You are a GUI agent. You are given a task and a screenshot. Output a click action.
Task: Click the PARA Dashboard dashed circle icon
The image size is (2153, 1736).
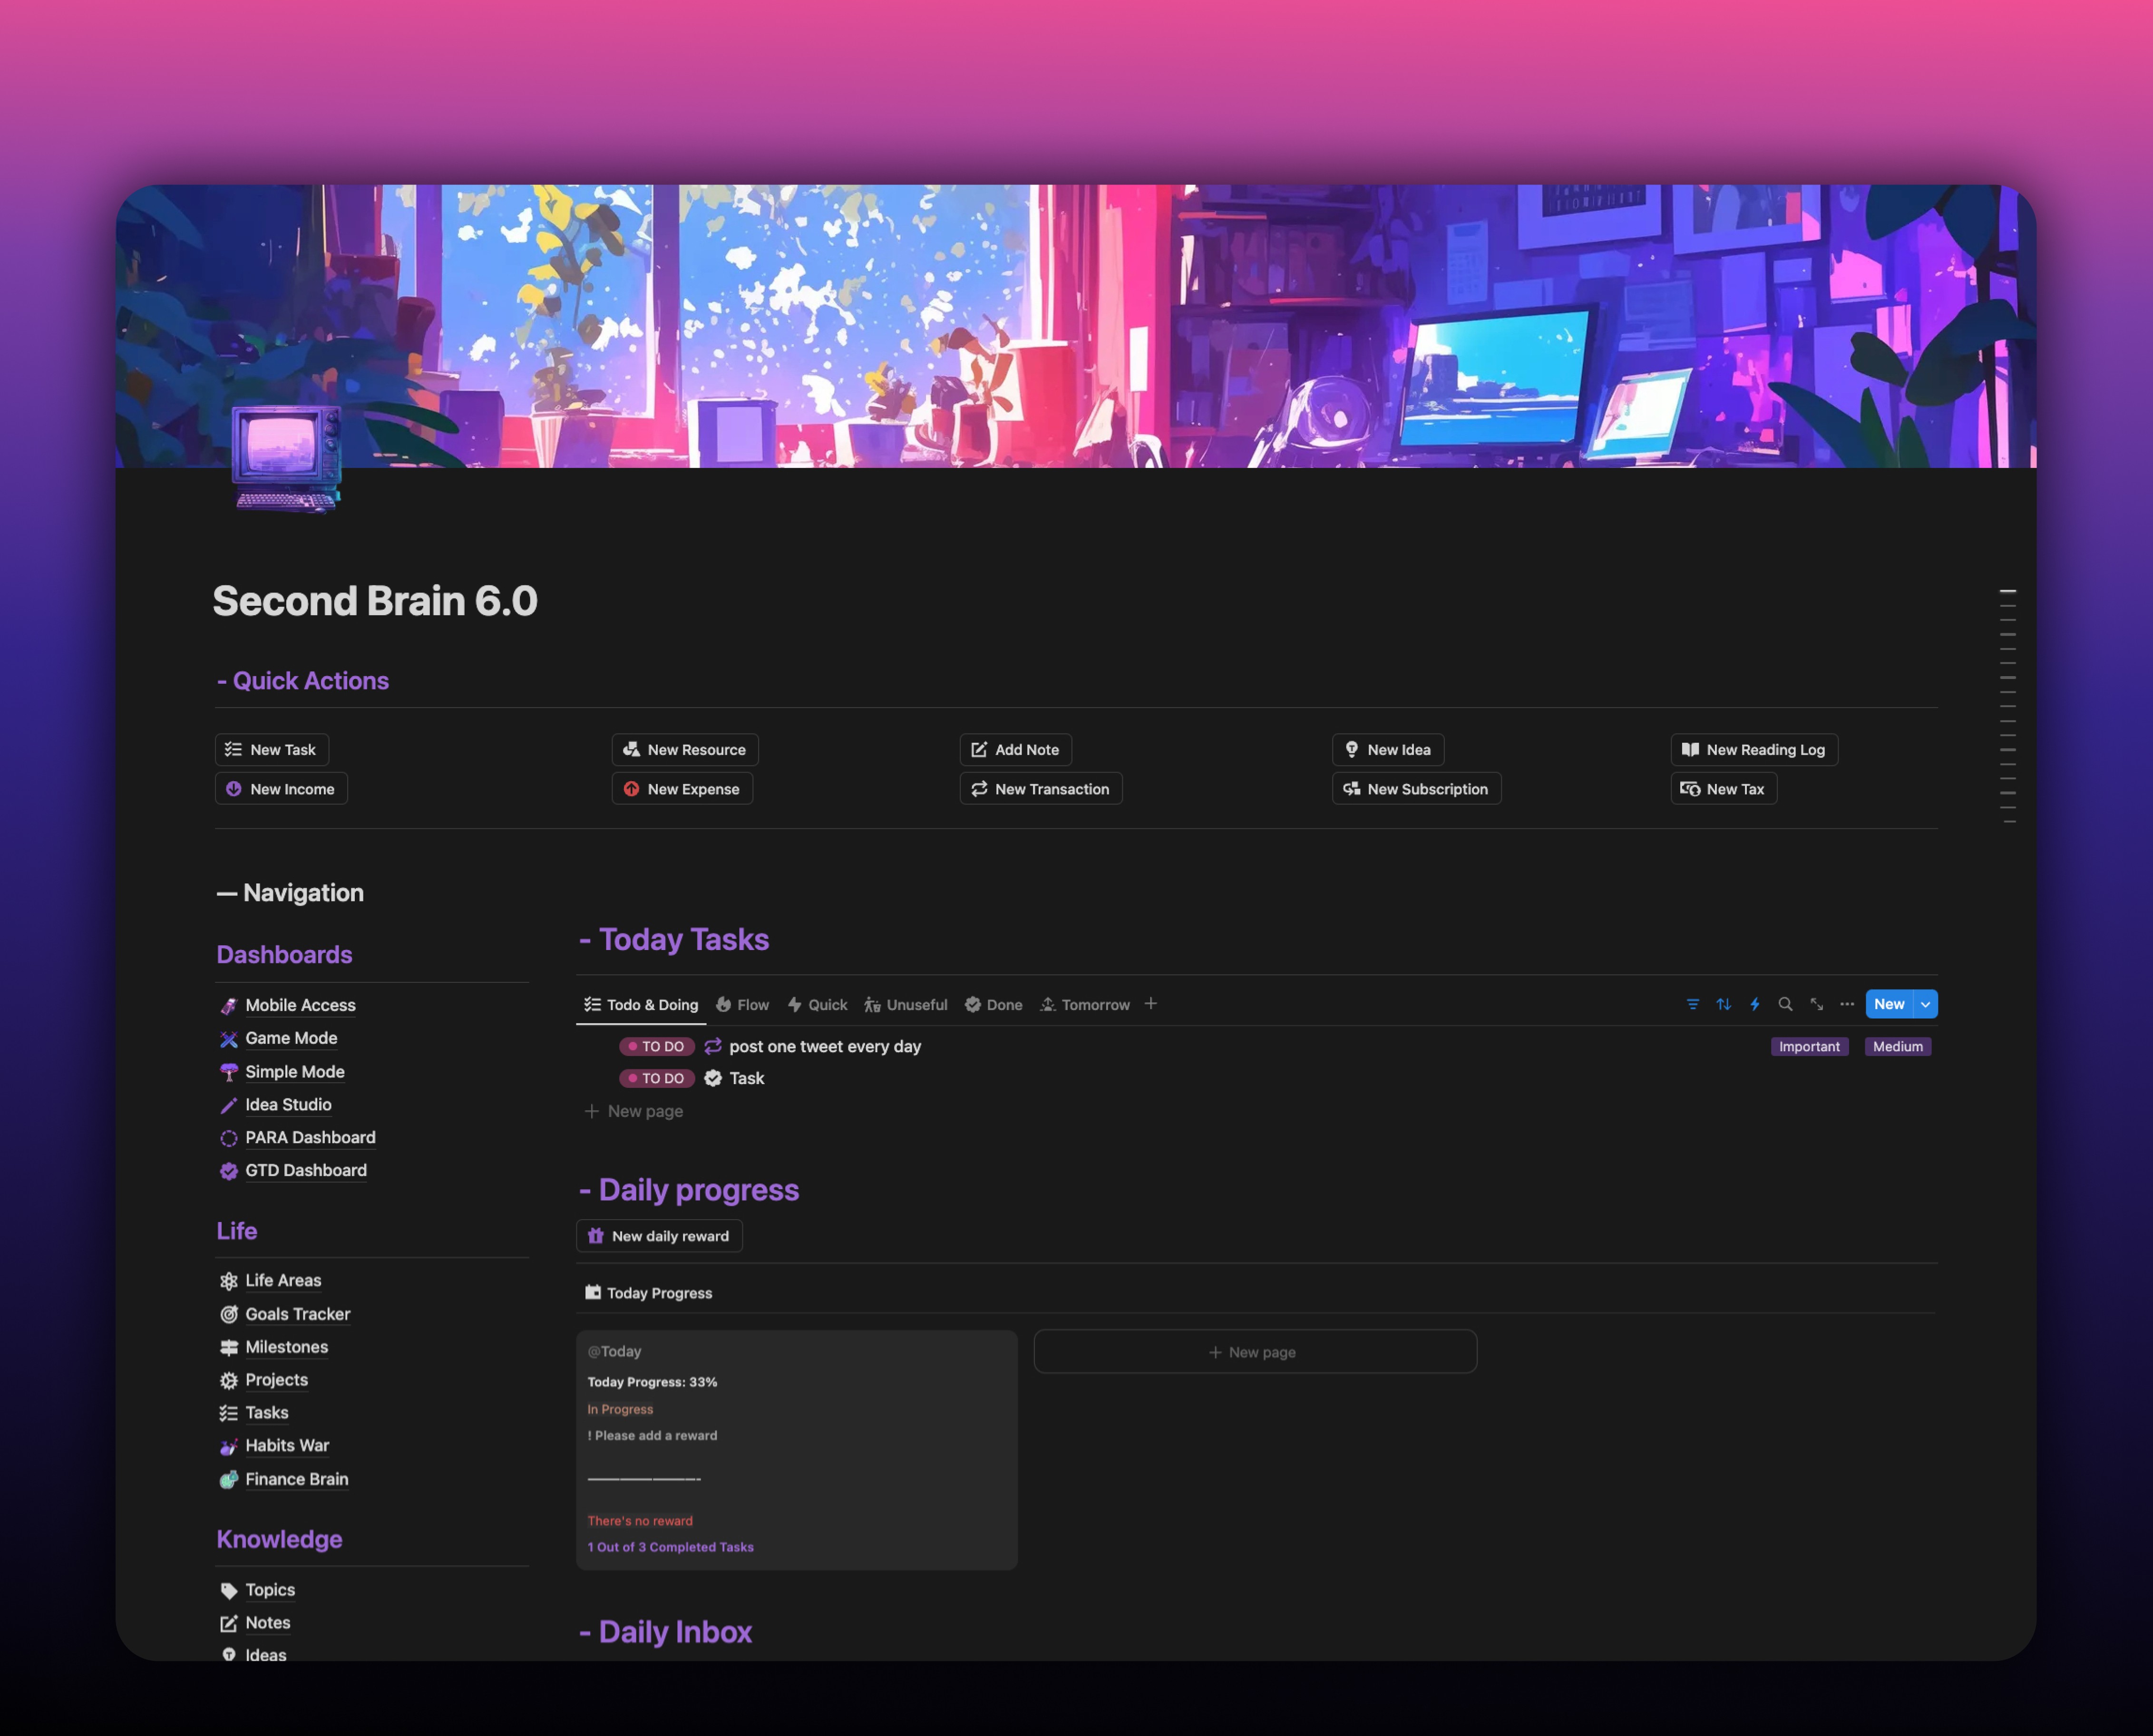229,1138
